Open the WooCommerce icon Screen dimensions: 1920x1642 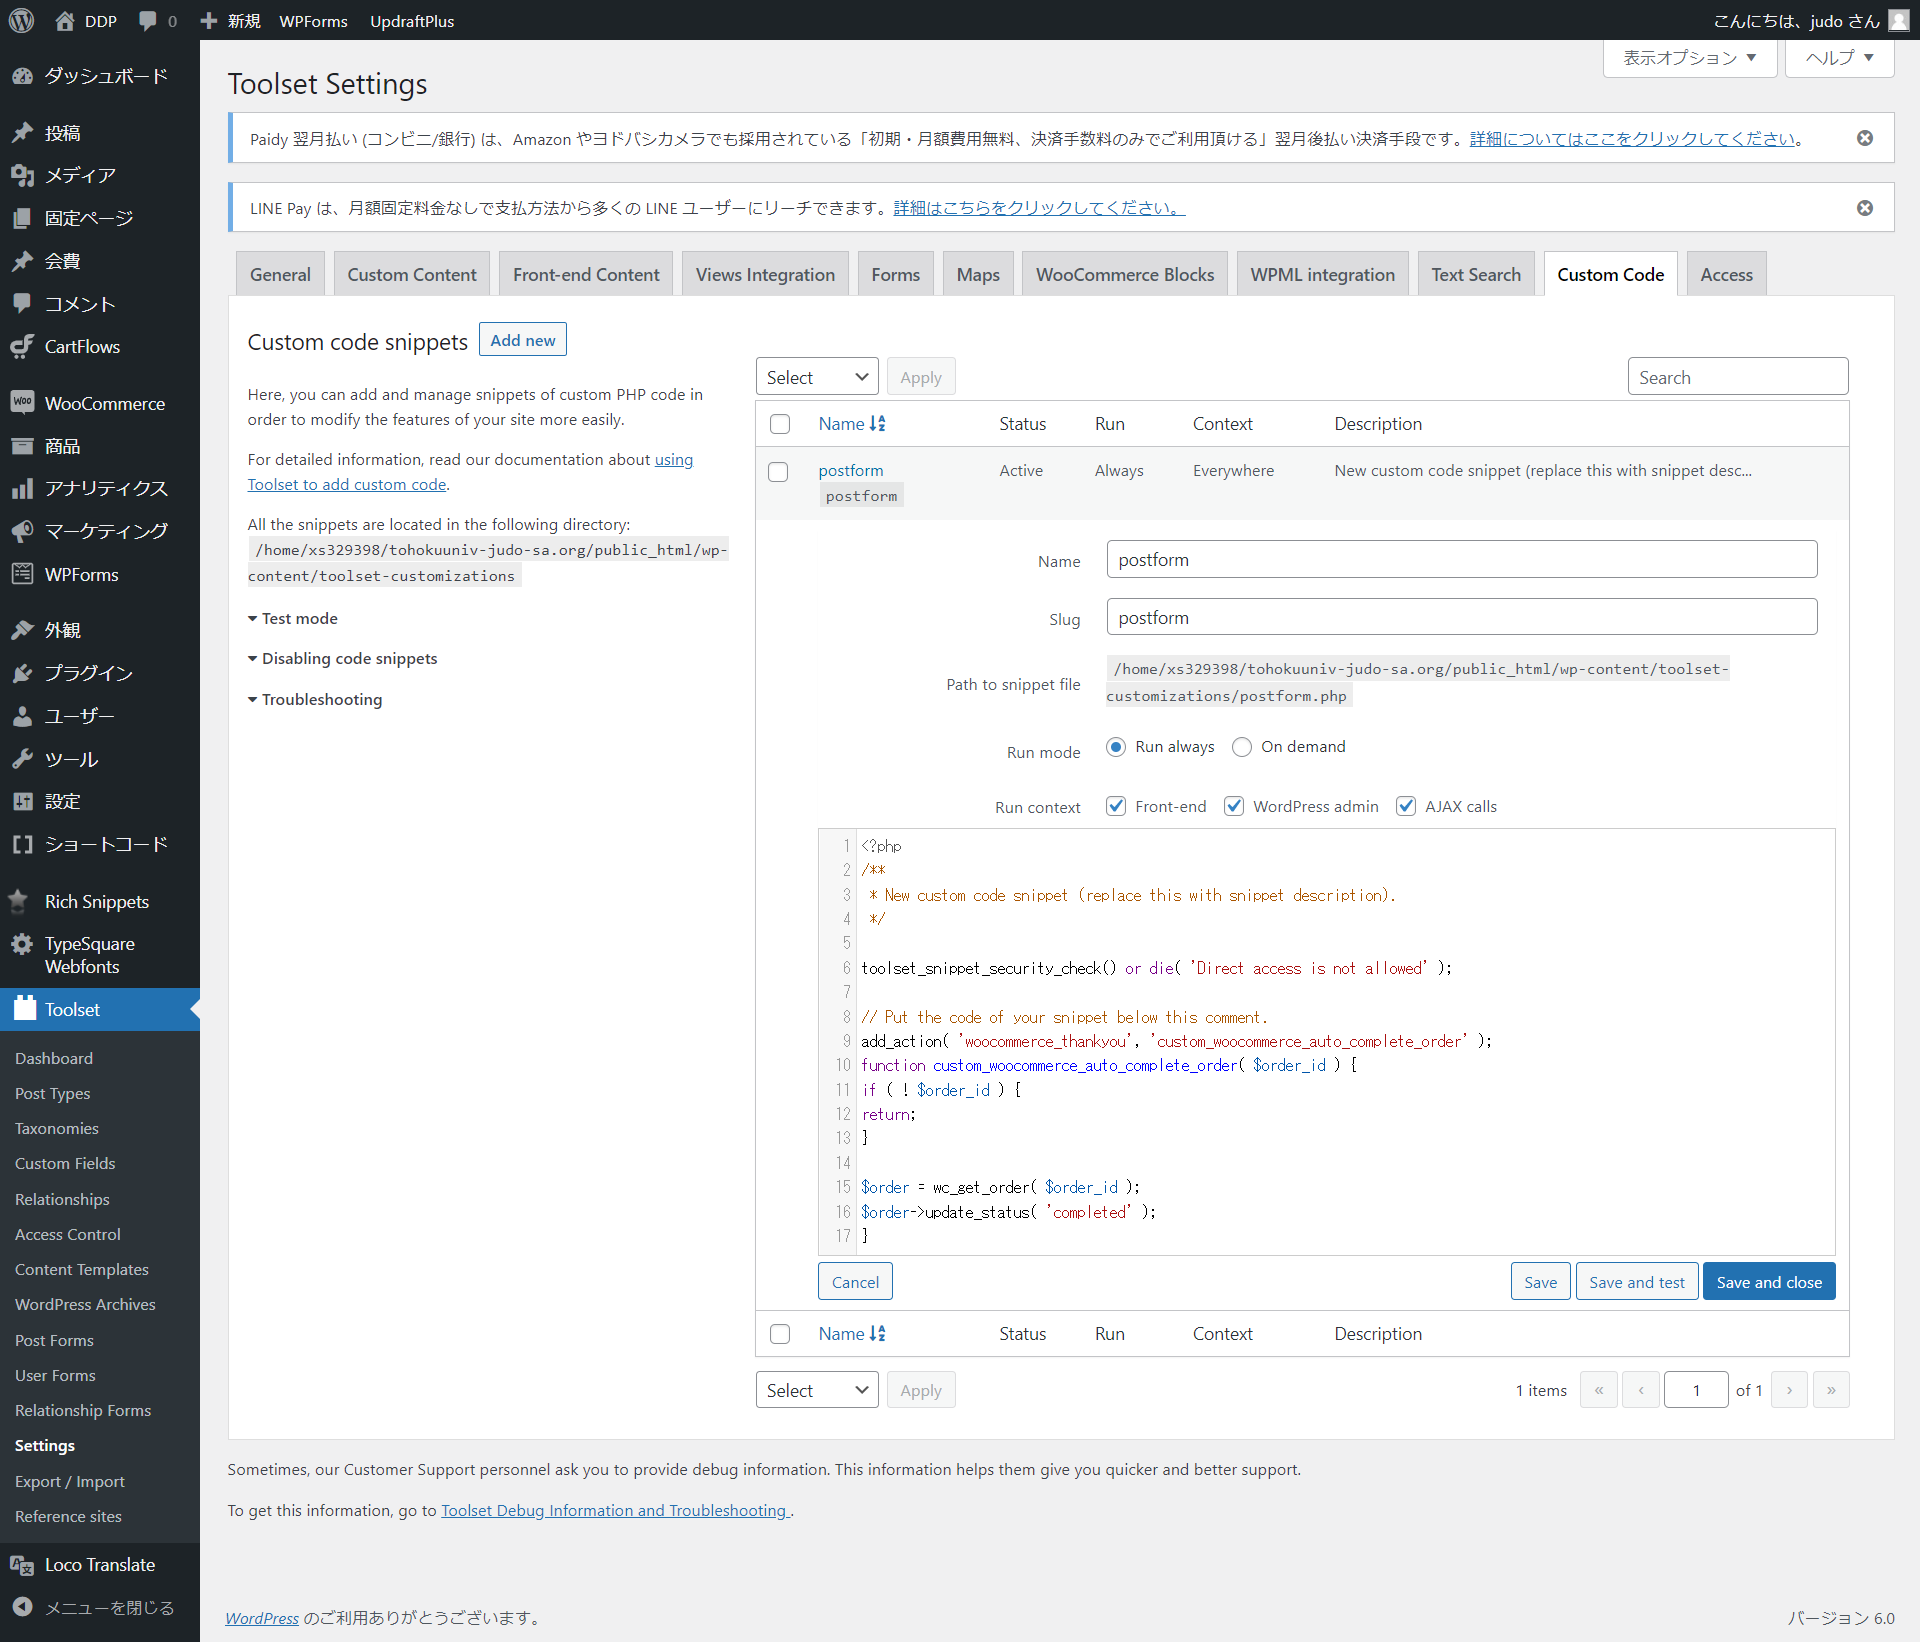tap(22, 403)
